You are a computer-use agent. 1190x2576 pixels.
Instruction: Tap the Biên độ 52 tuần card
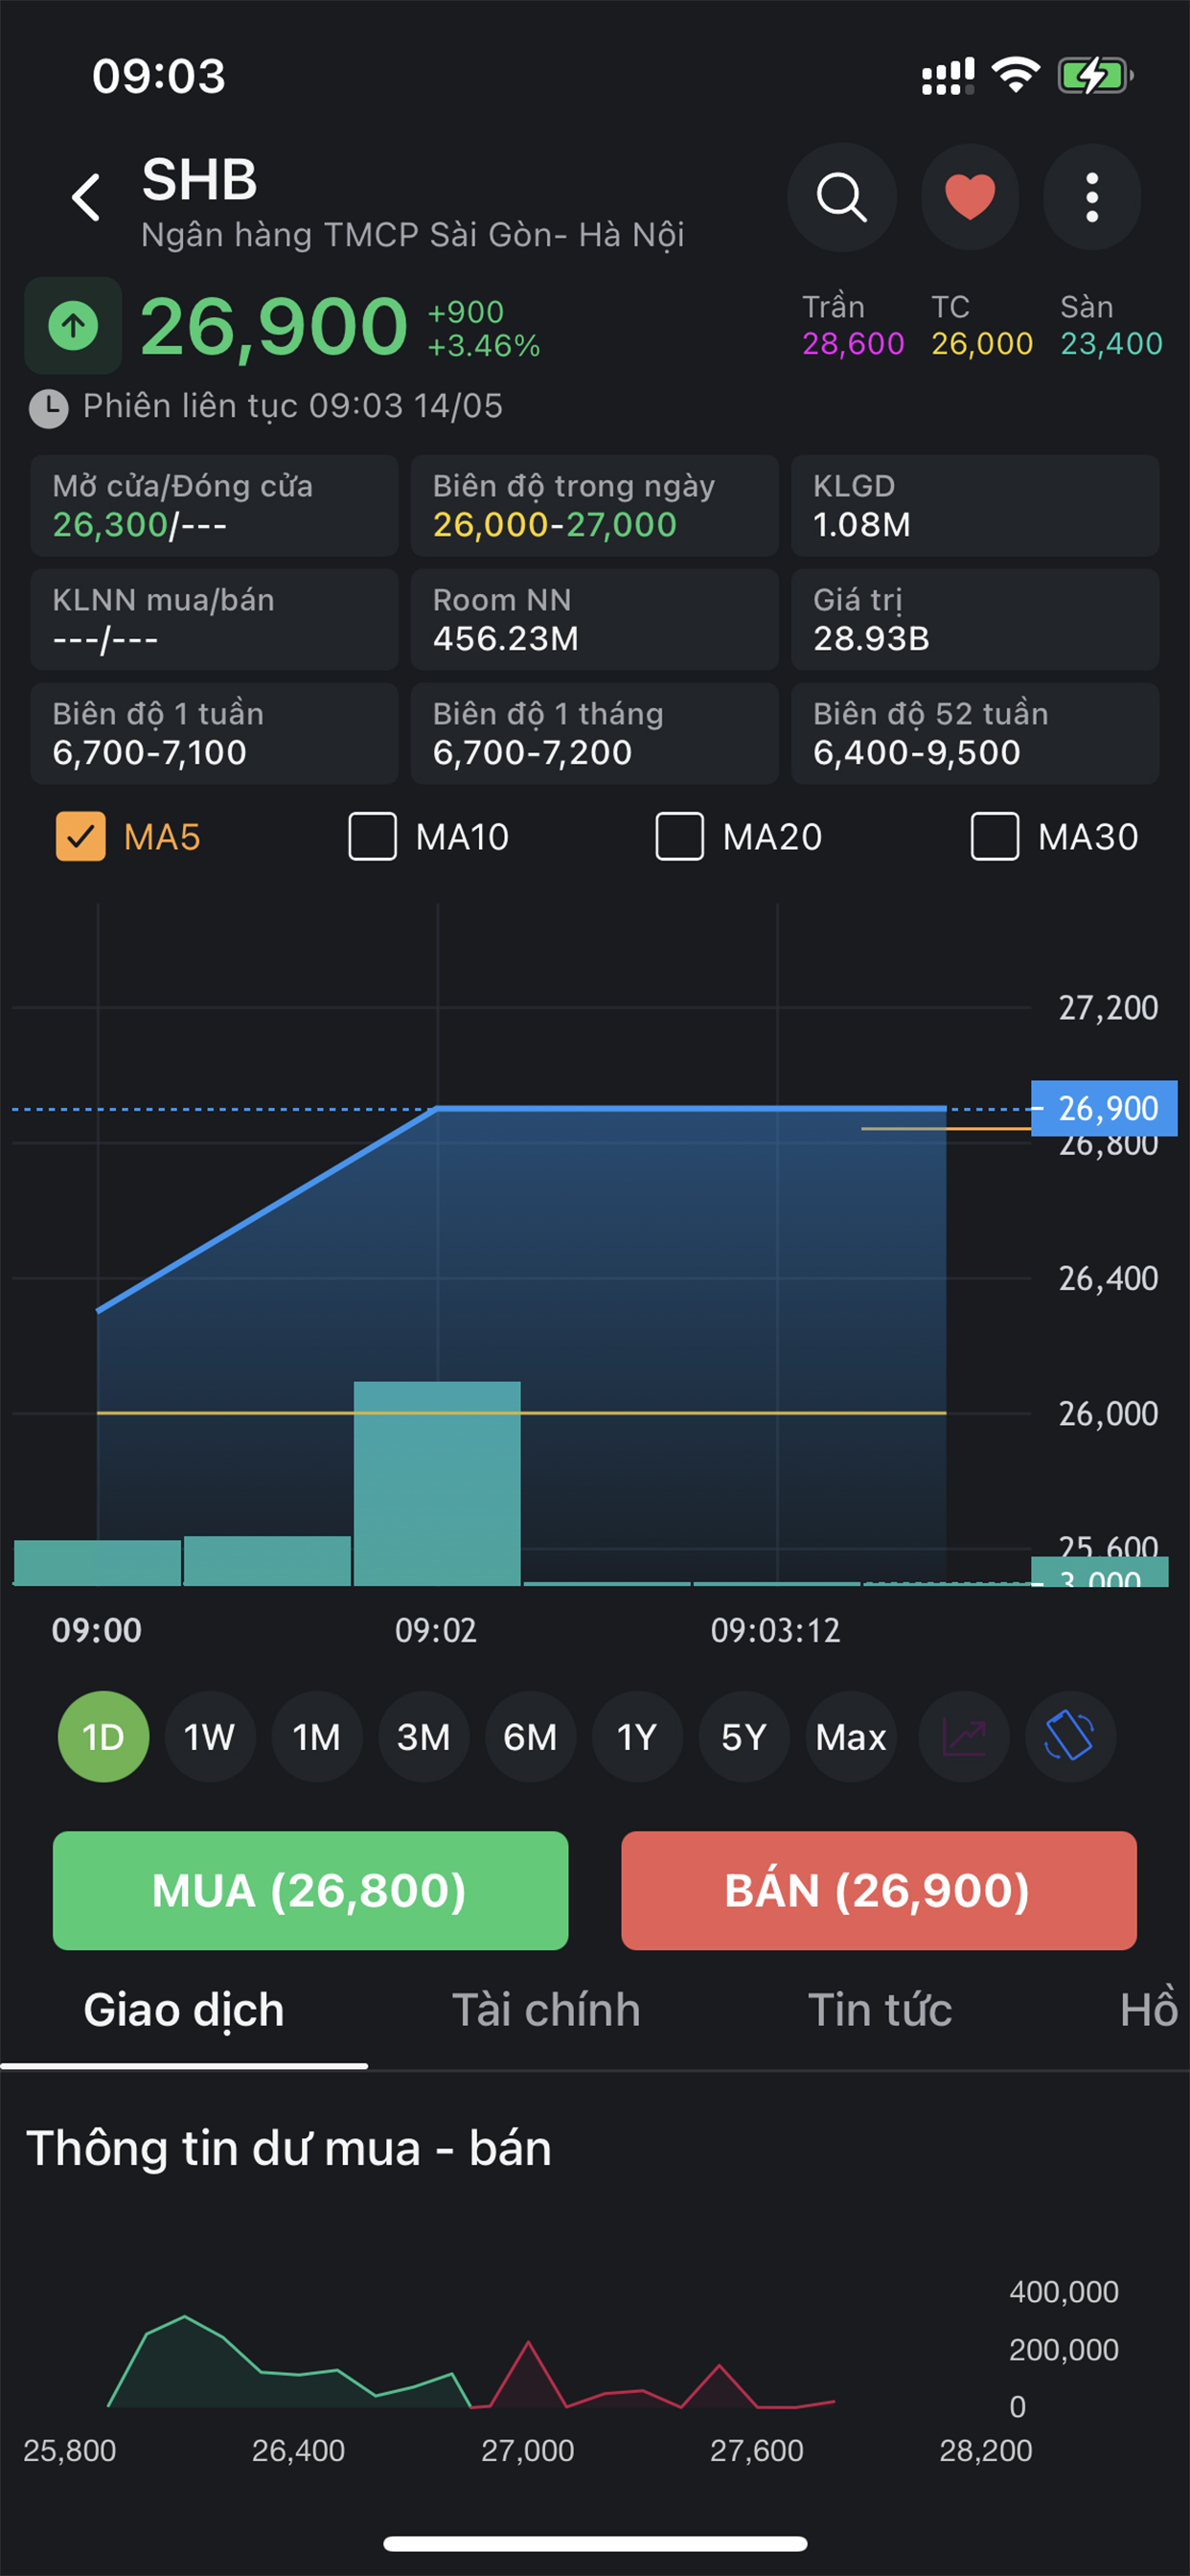[975, 734]
